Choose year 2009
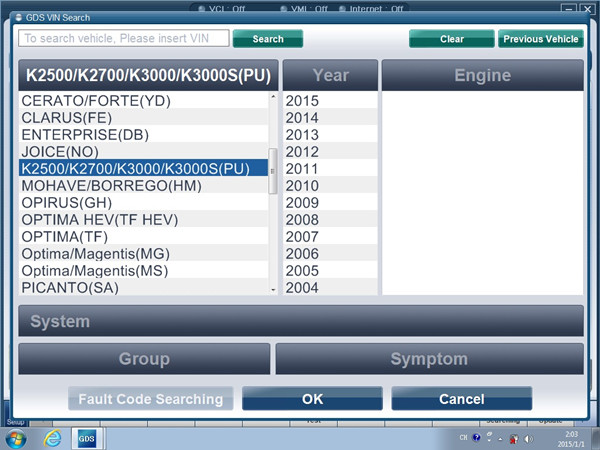600x450 pixels. [x=330, y=202]
